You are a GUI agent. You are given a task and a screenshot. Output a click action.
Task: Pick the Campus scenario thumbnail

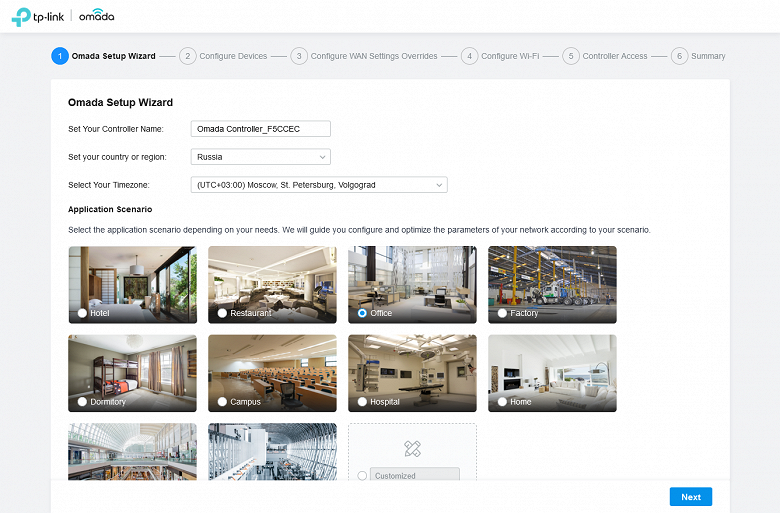[x=272, y=373]
